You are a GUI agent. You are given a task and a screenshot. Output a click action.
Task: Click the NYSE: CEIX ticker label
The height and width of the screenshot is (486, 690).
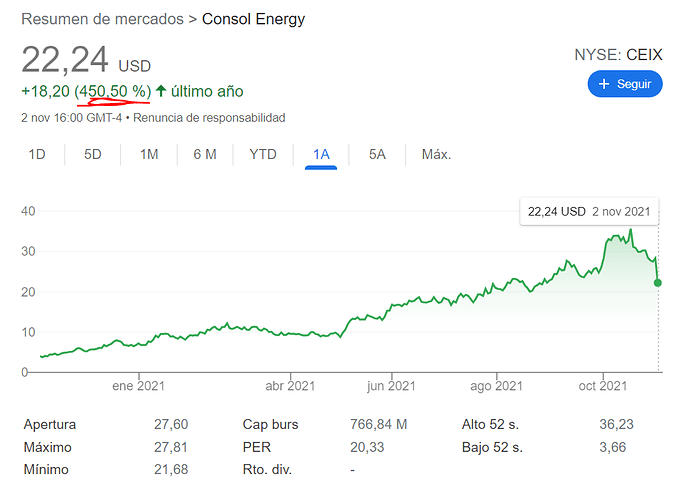tap(618, 55)
